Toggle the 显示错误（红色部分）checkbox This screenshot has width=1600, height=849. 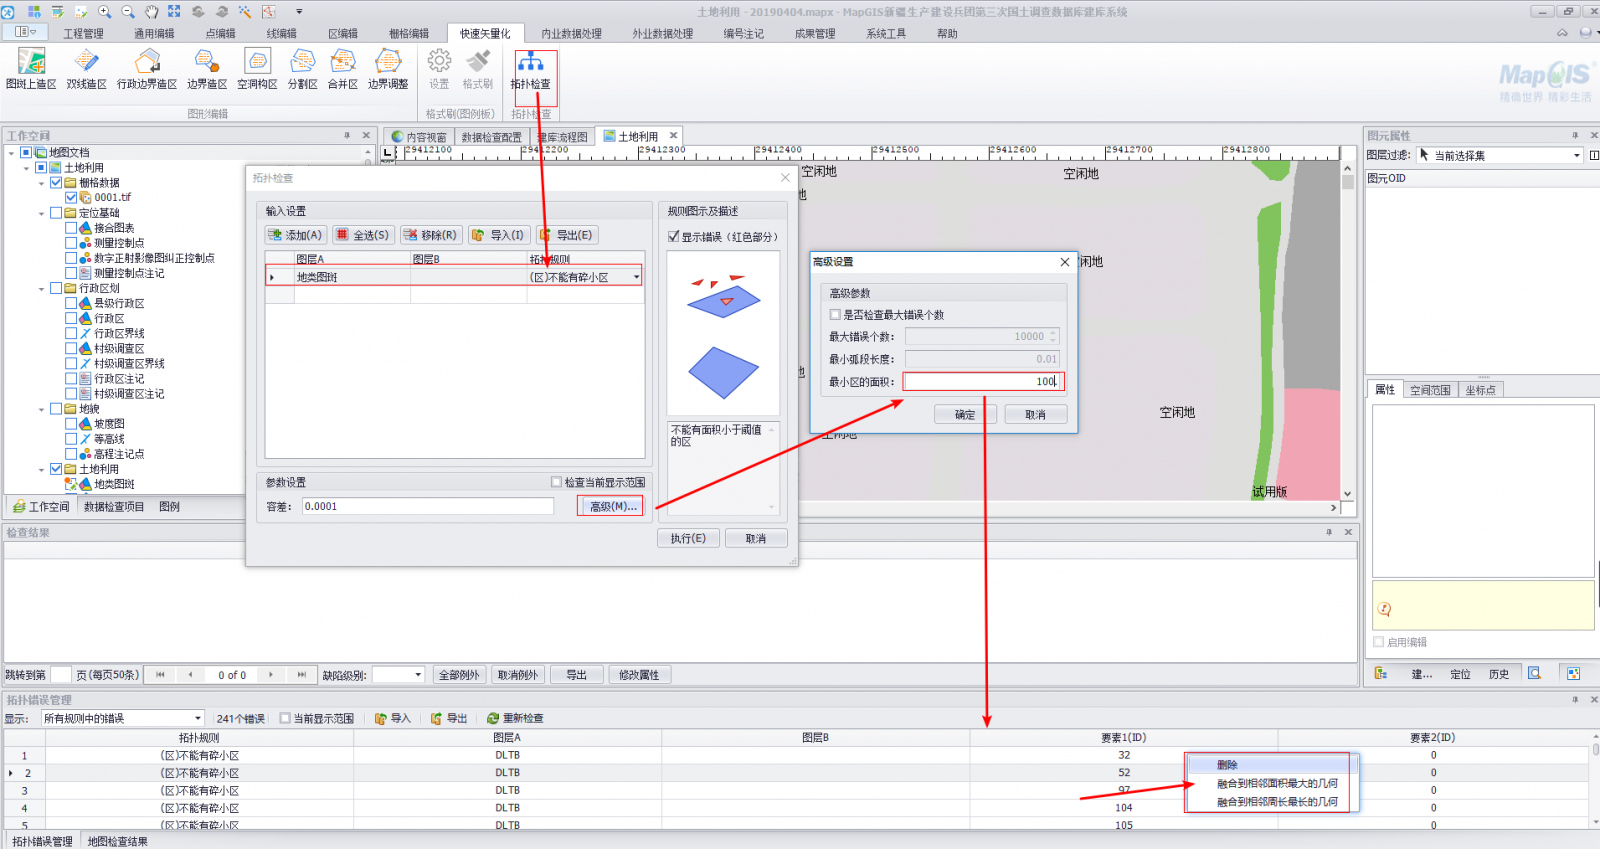[x=674, y=237]
